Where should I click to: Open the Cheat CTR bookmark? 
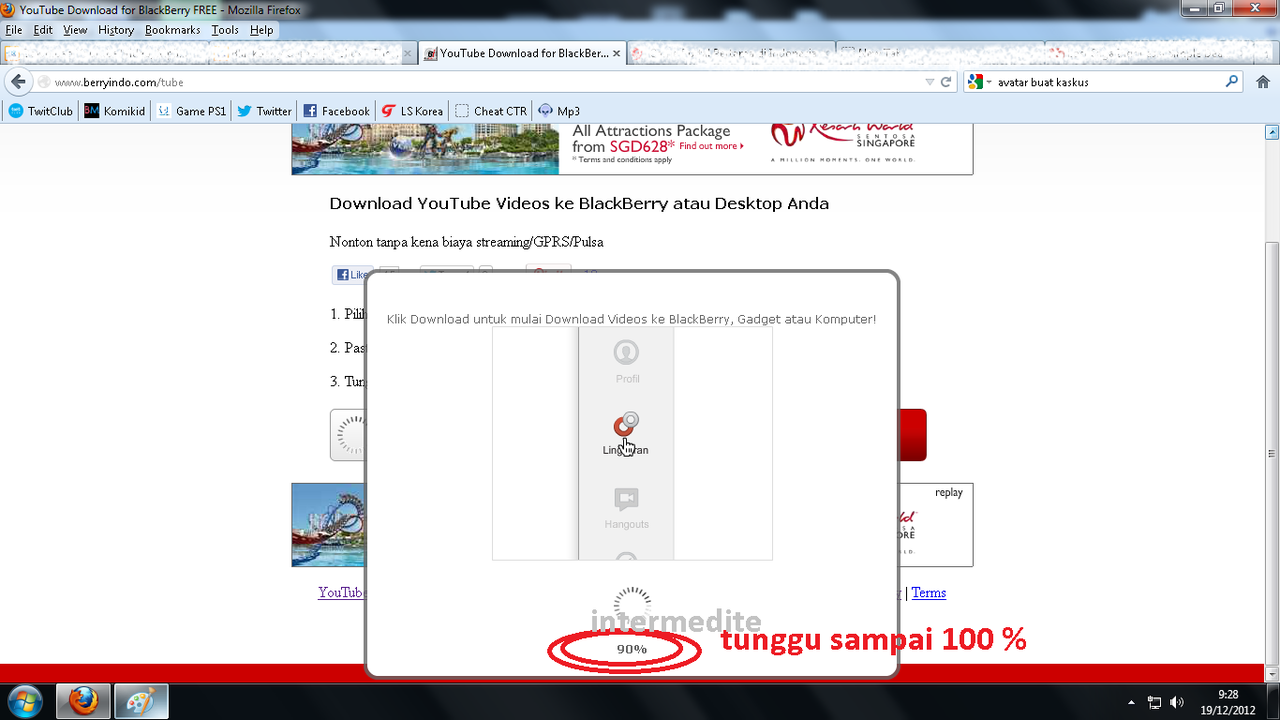pyautogui.click(x=491, y=111)
